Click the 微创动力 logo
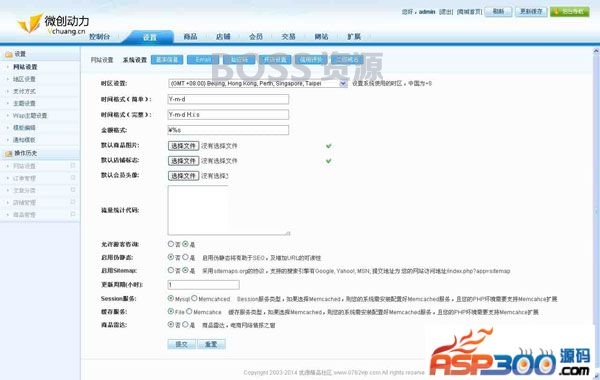Viewport: 600px width, 380px height. 53,24
